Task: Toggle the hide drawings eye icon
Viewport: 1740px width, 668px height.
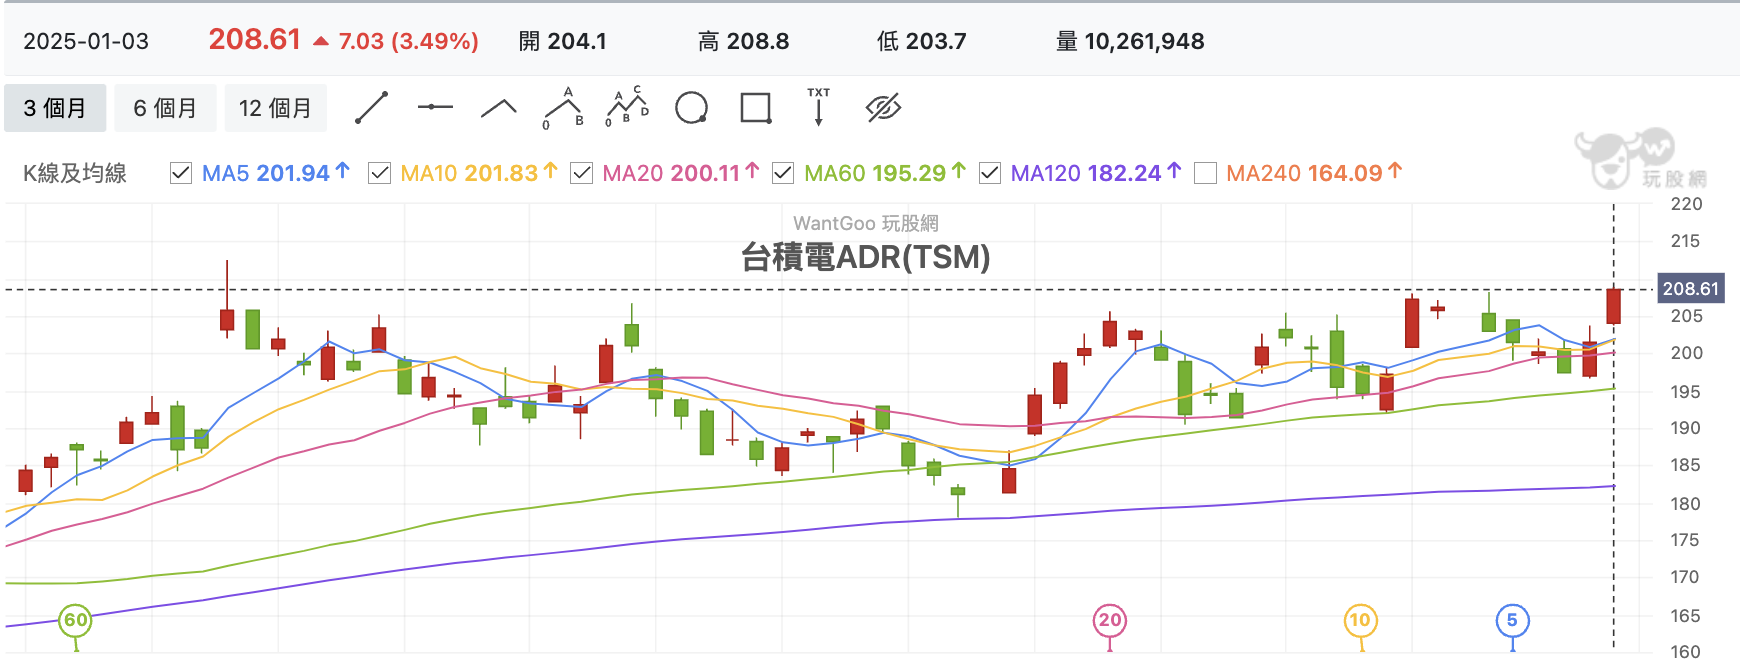Action: coord(883,108)
